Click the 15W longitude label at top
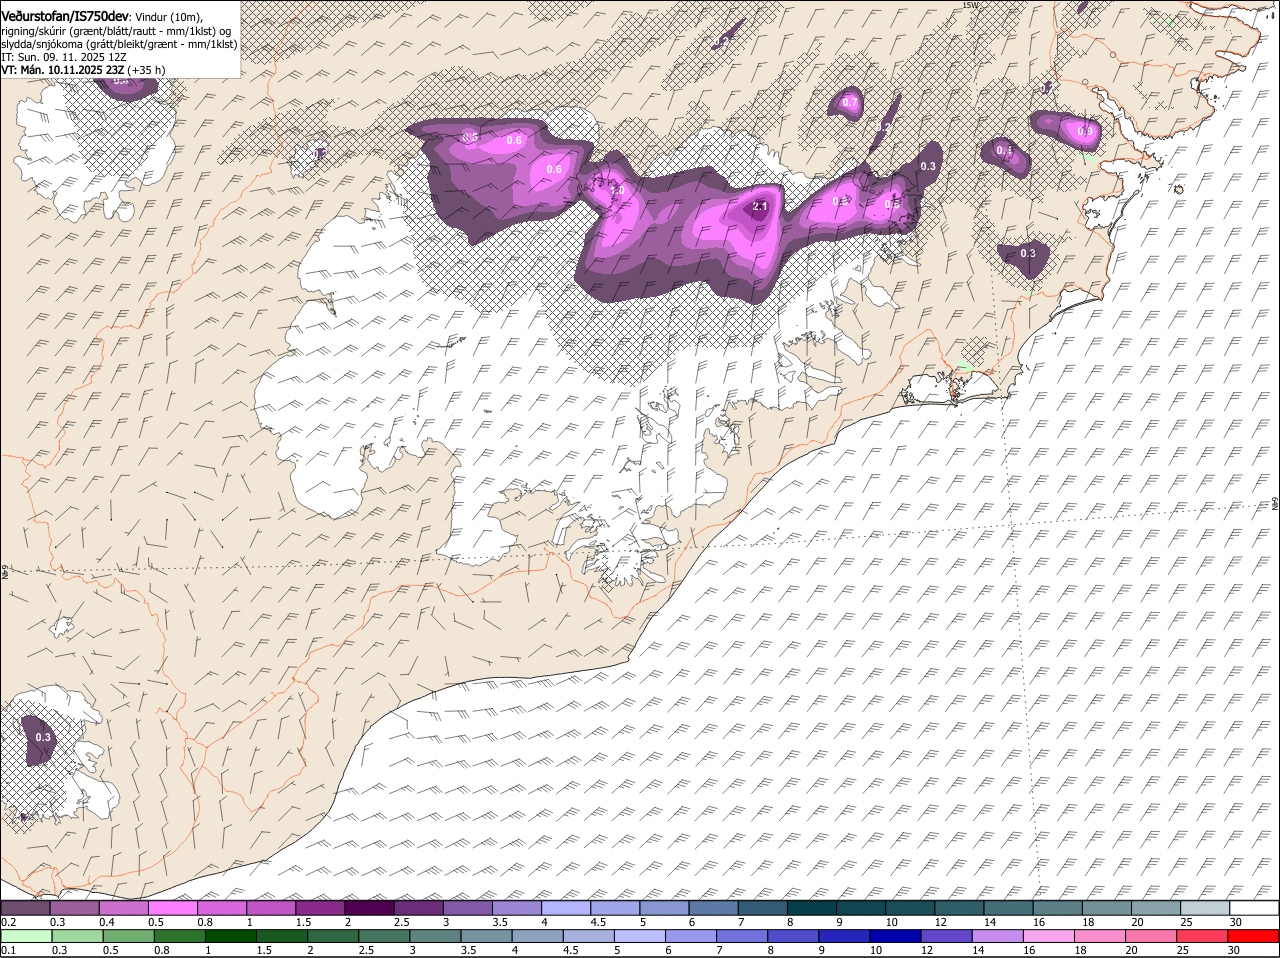 click(969, 5)
